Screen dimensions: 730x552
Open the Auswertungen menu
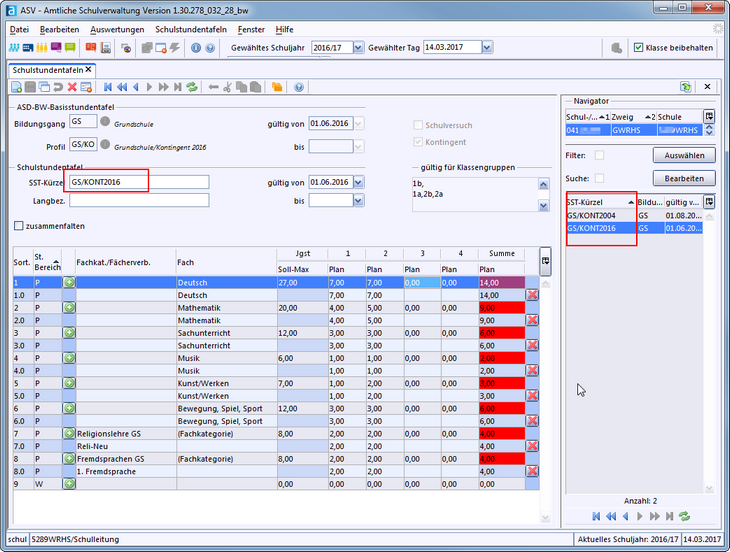click(x=117, y=30)
